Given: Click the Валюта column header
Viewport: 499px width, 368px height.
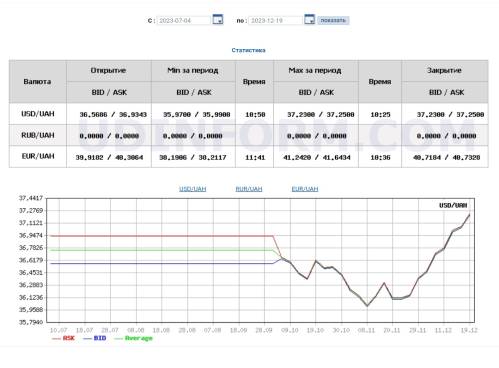Looking at the screenshot, I should 37,82.
